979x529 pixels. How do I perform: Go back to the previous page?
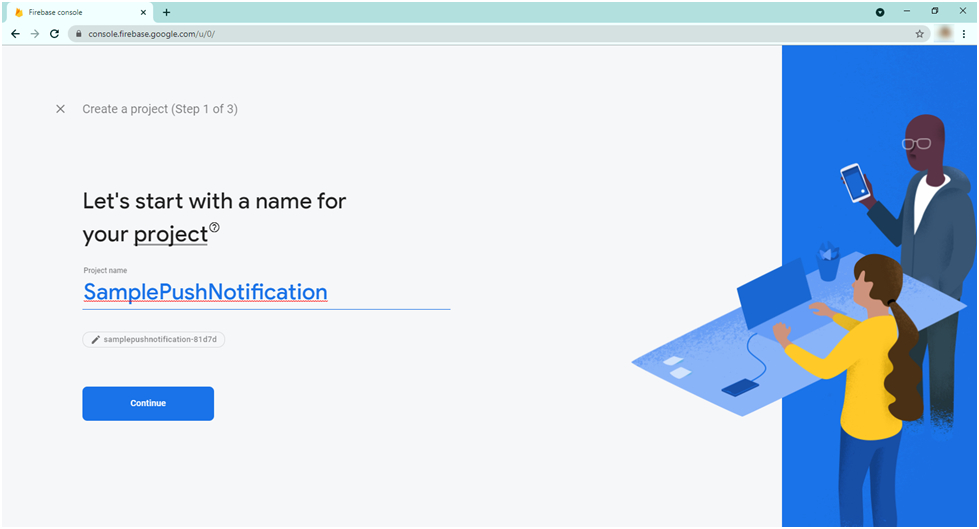click(x=16, y=34)
